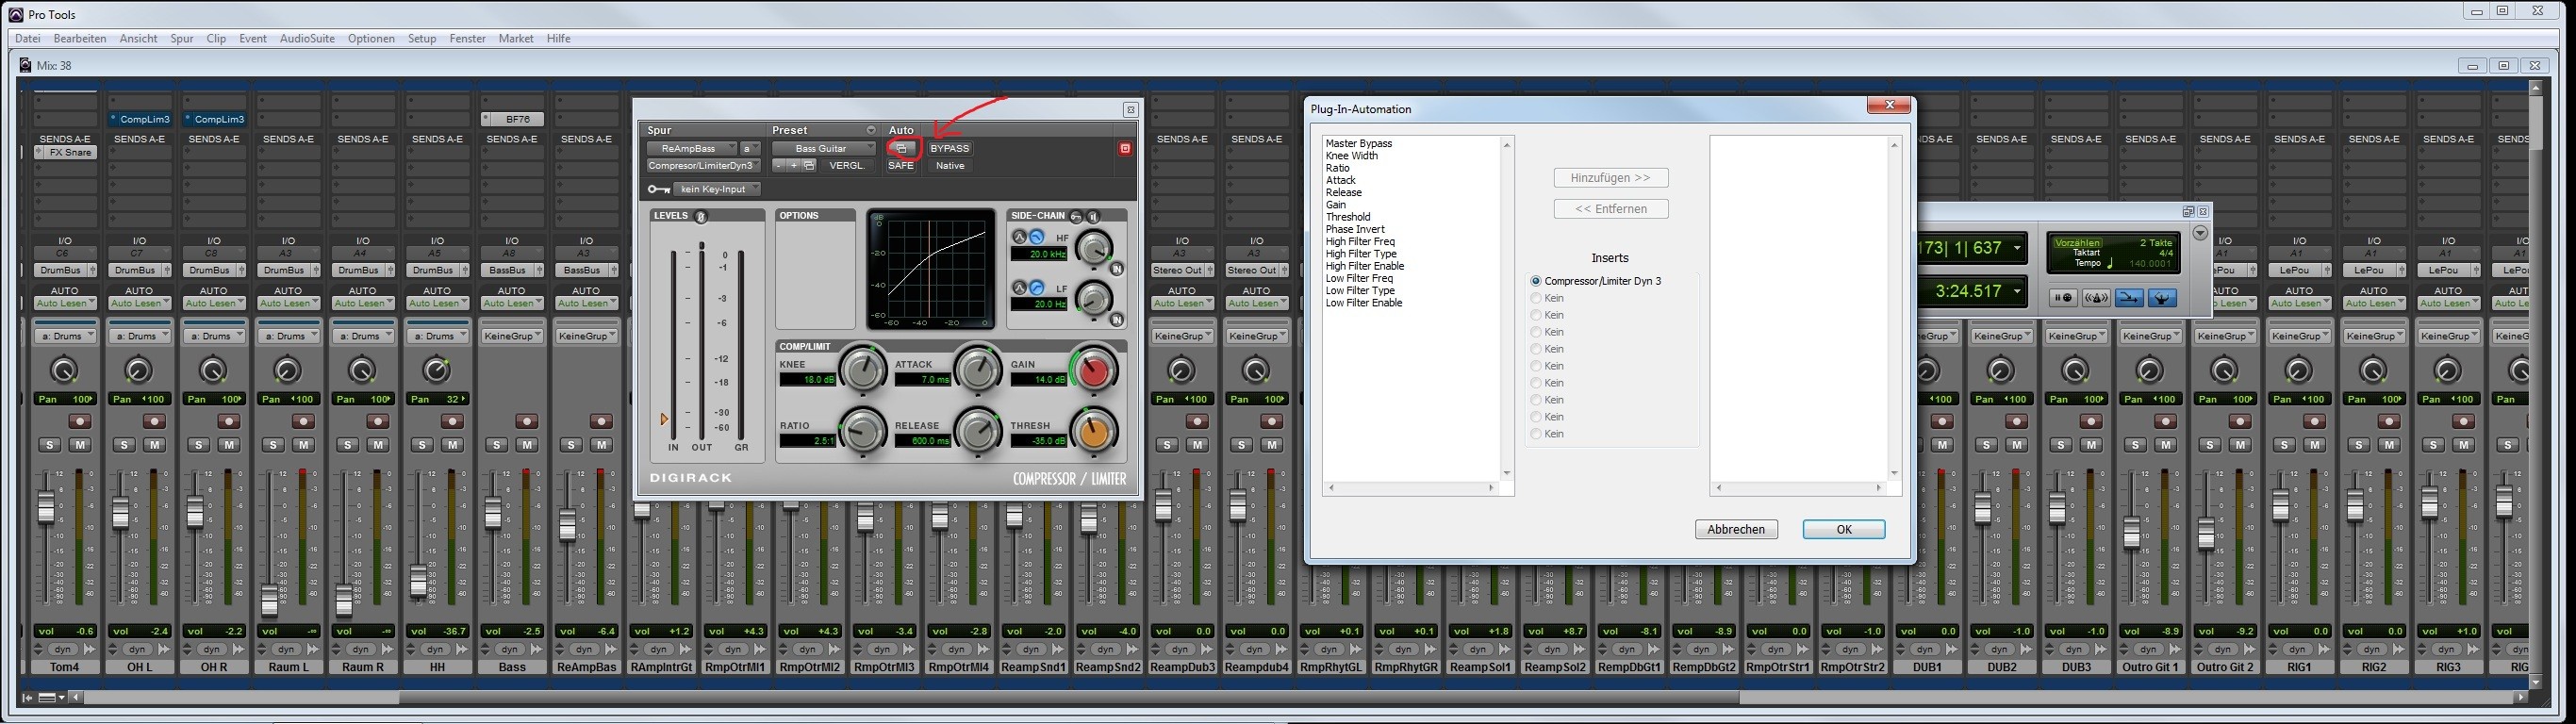Open the Datei menu
Viewport: 2576px width, 724px height.
(x=28, y=38)
